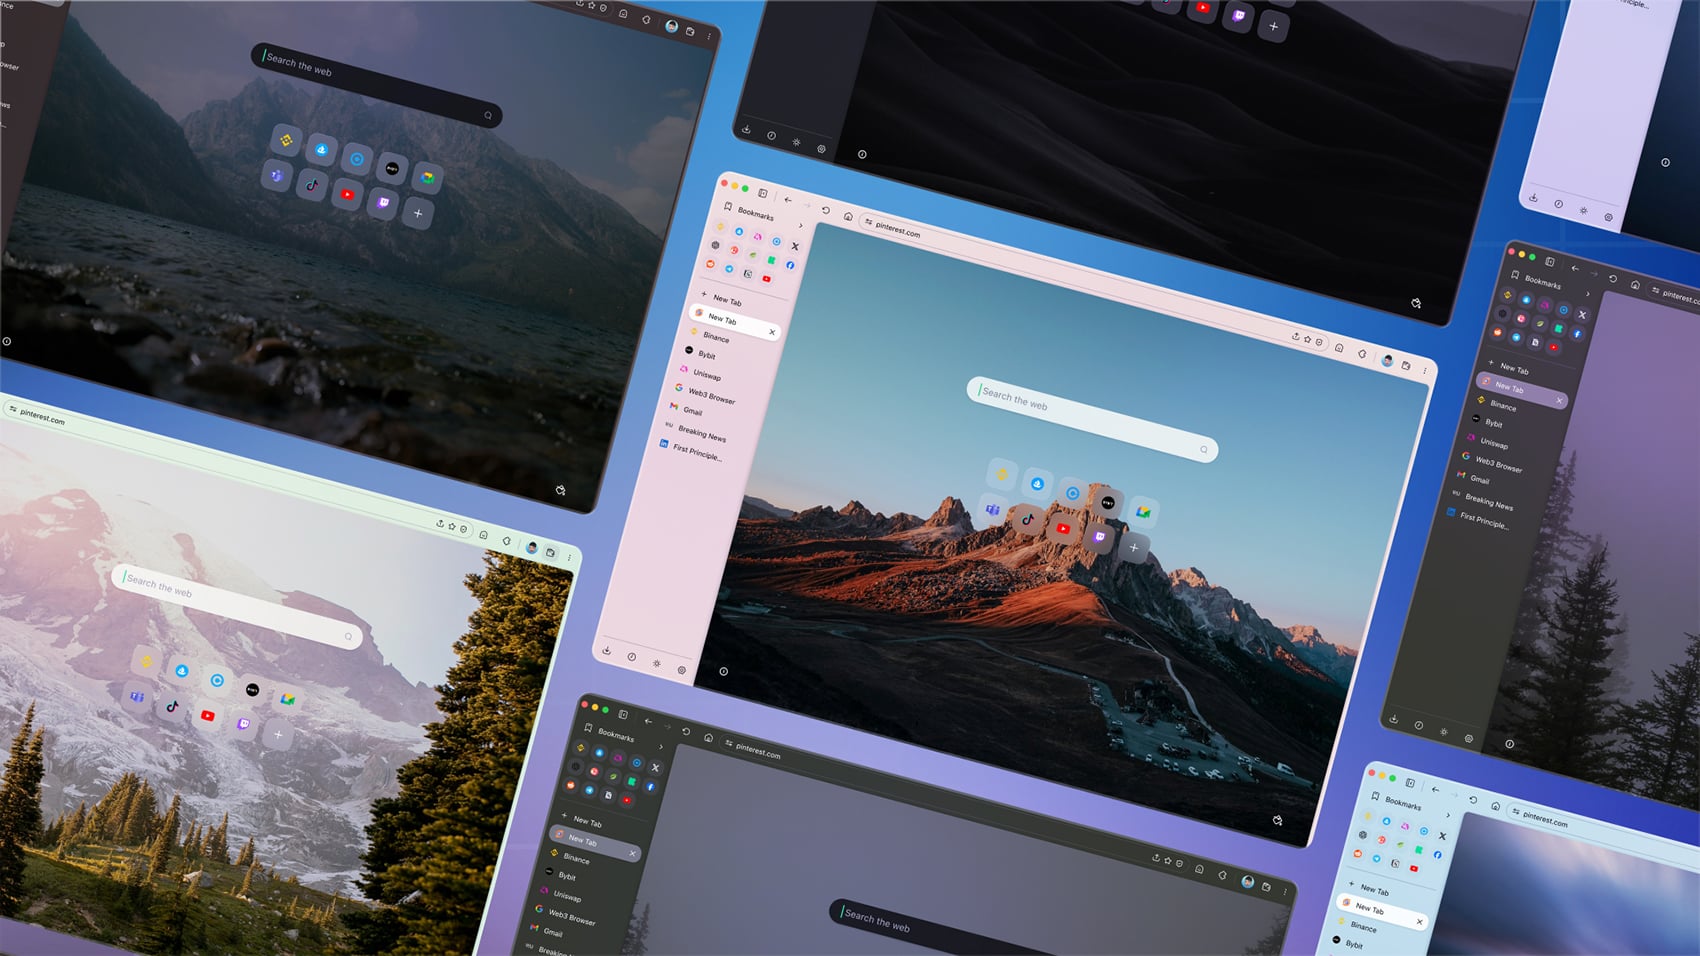
Task: Click the Facebook bookmark icon in the pink sidebar
Action: click(790, 265)
